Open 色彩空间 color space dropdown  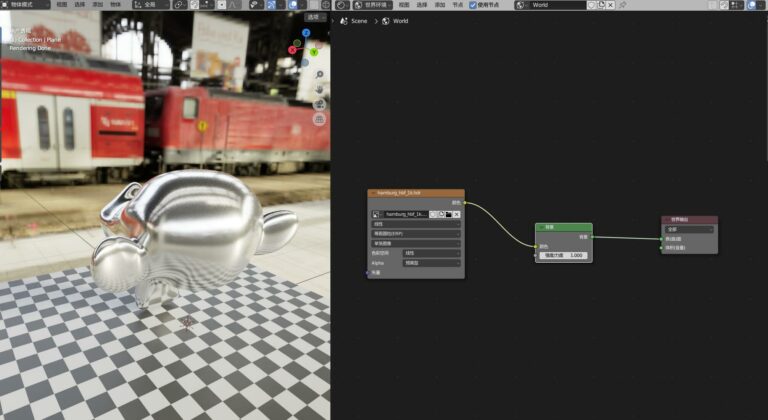[x=432, y=253]
